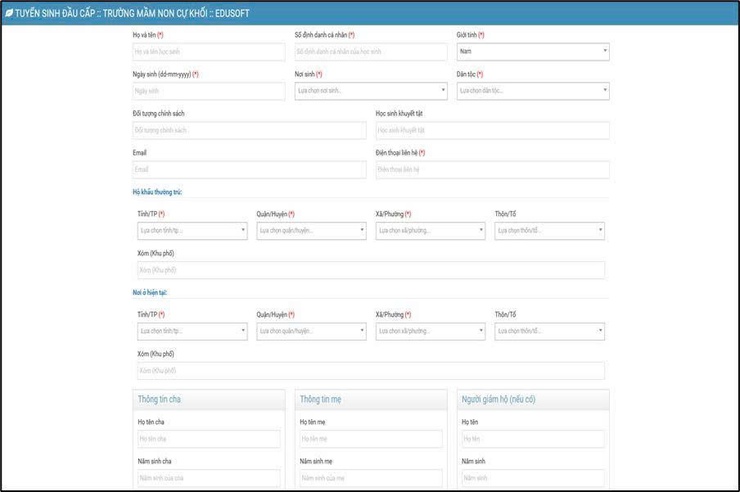Click the Học sinh khuyết tật field

[x=492, y=130]
